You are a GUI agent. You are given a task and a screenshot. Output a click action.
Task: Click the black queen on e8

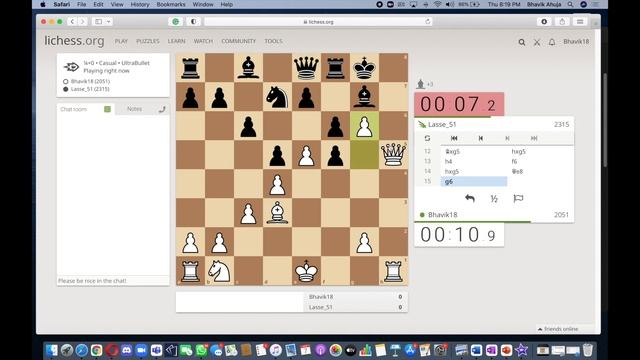pos(306,68)
